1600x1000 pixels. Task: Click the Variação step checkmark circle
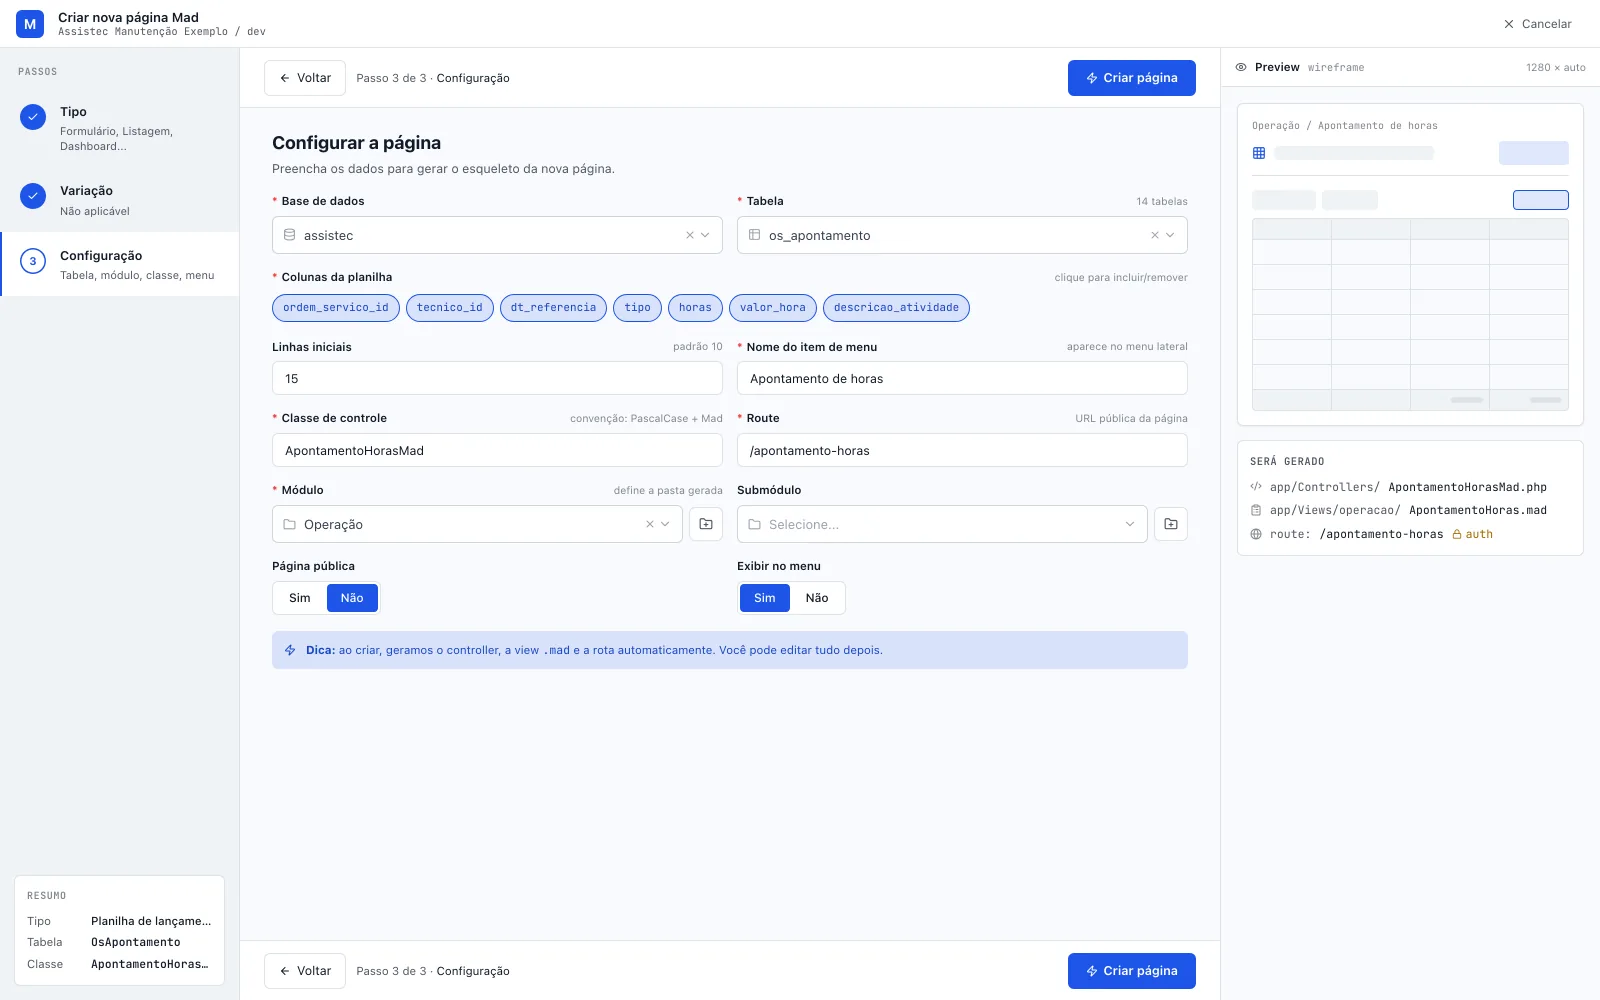33,196
